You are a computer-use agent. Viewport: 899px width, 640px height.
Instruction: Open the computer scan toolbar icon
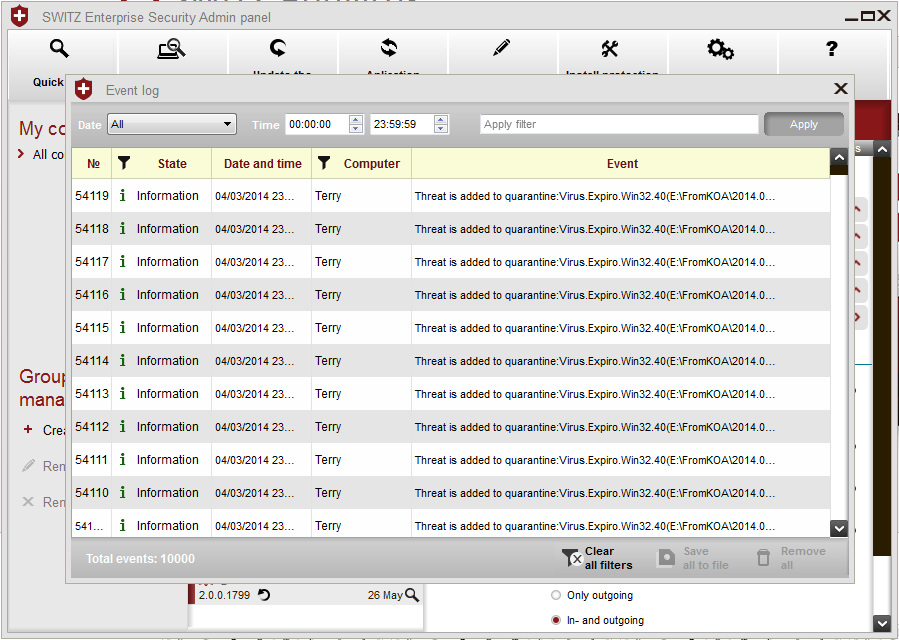[x=171, y=49]
